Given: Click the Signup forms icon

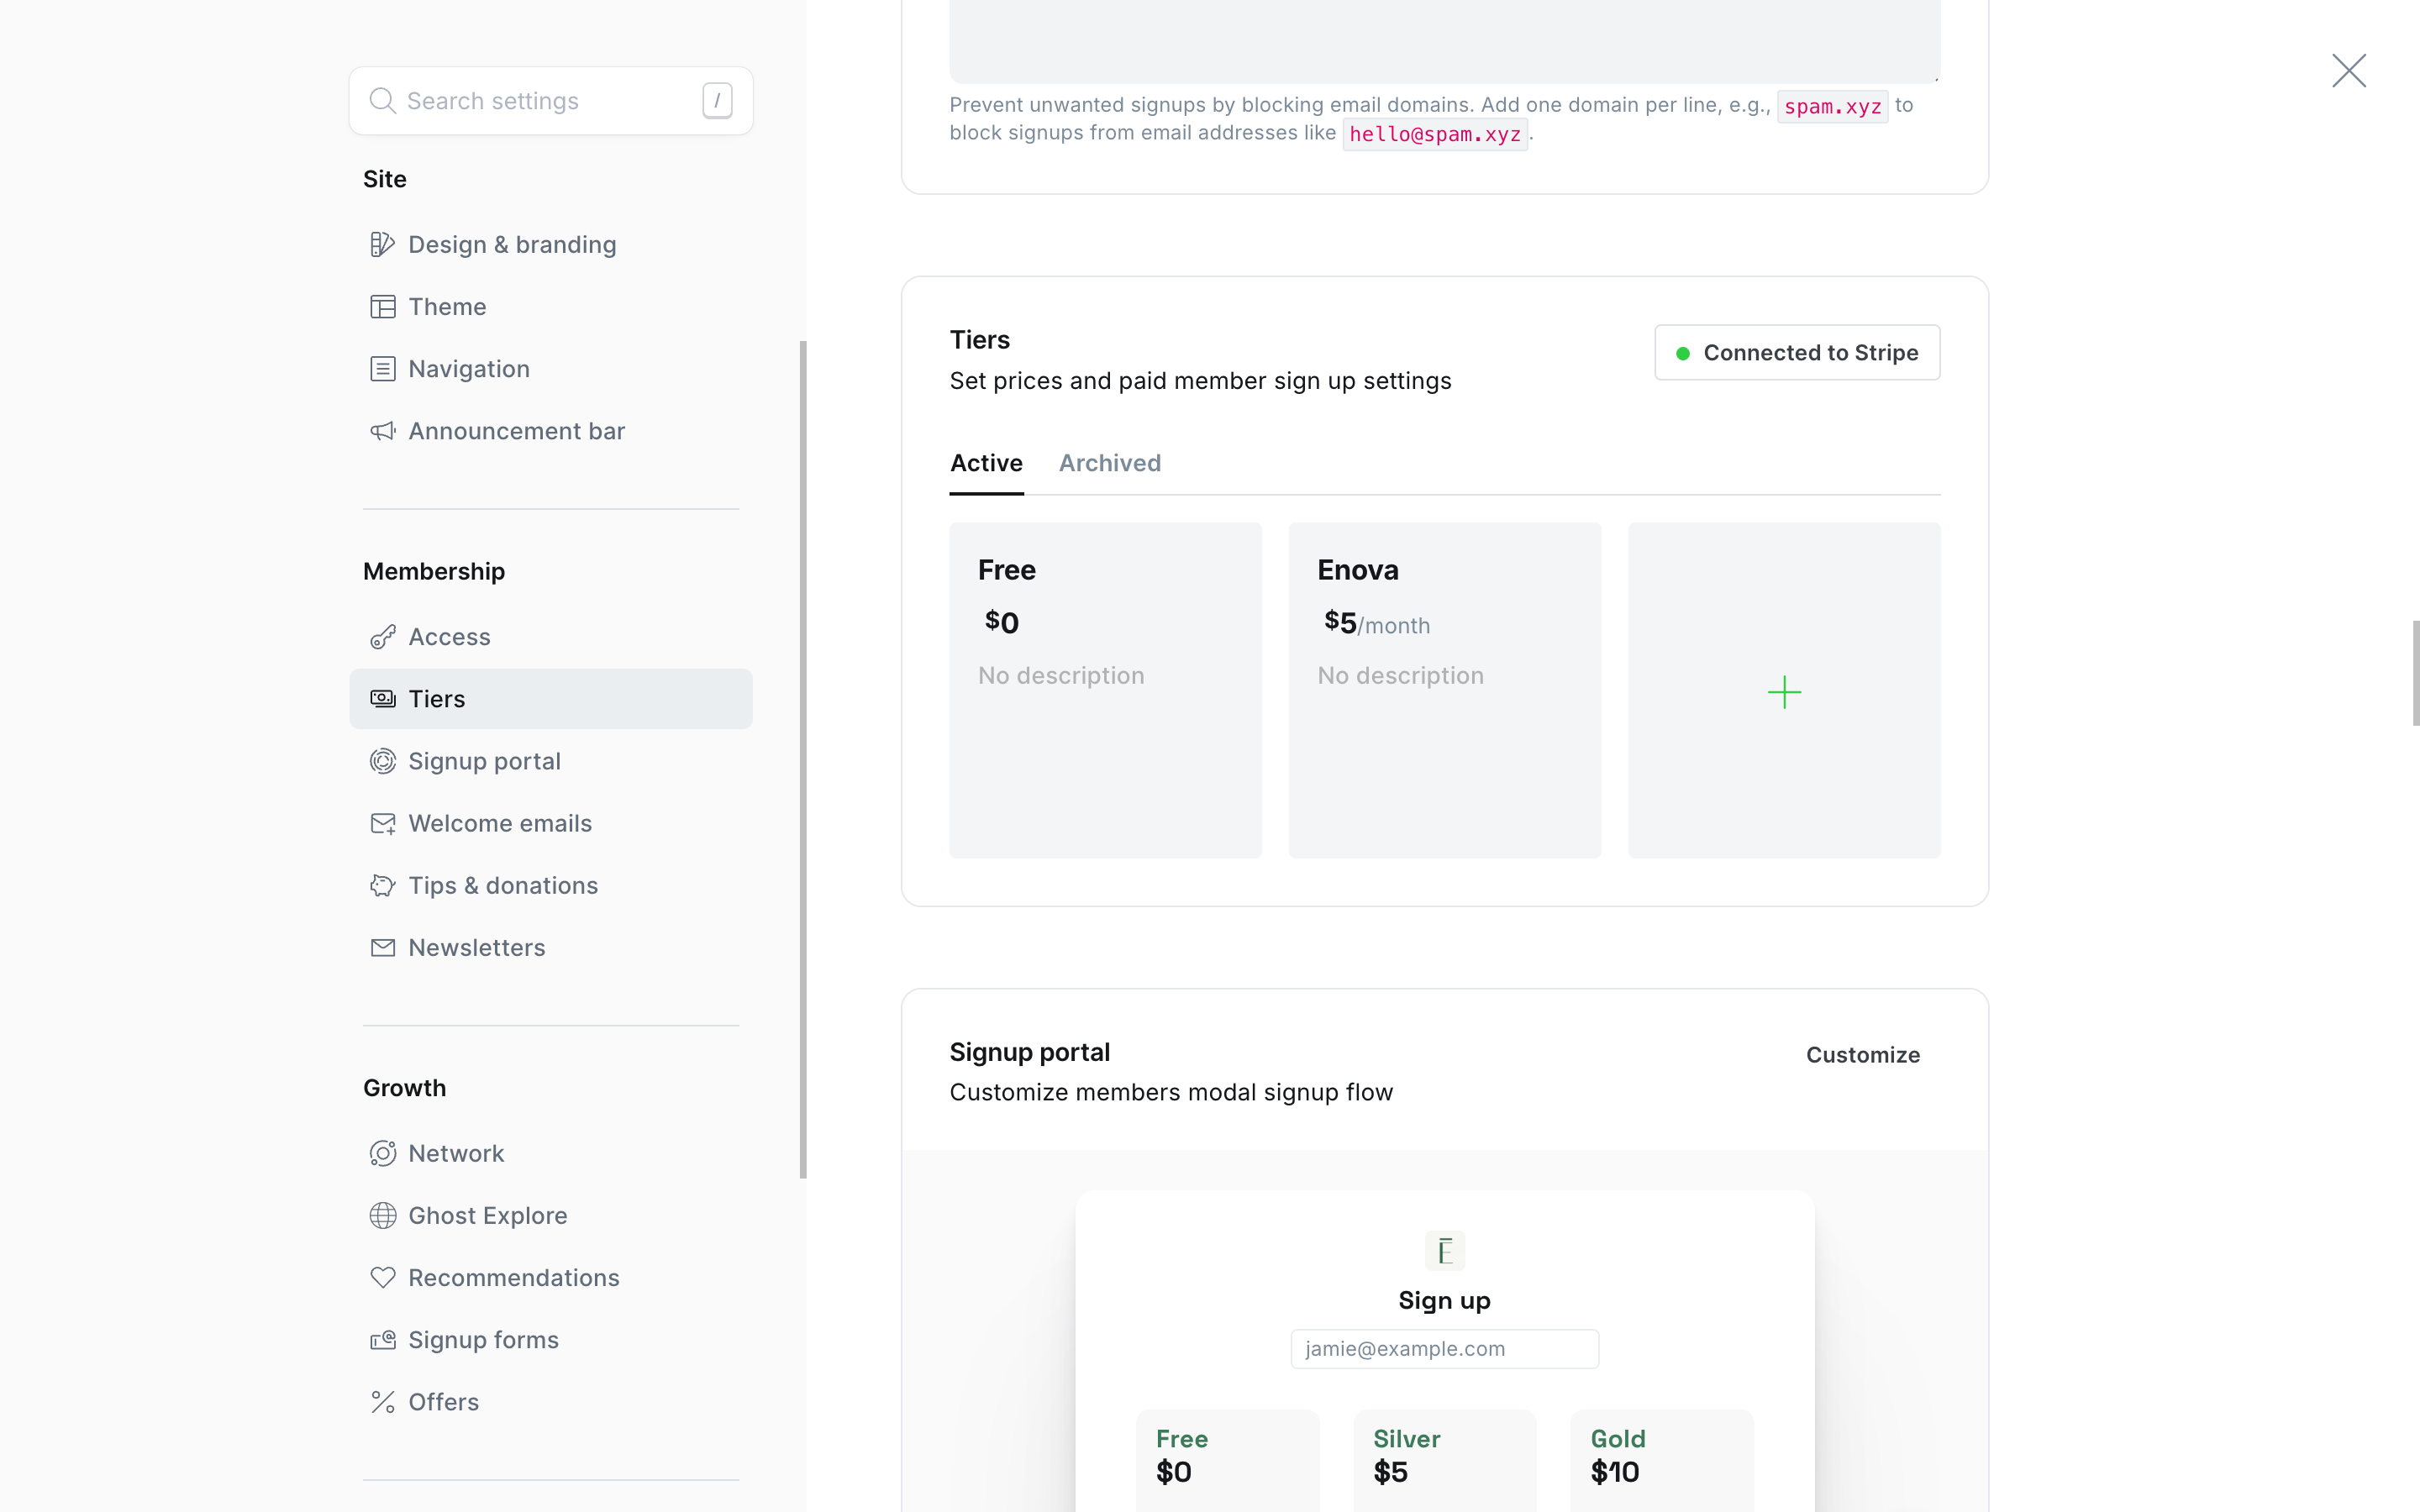Looking at the screenshot, I should point(382,1340).
